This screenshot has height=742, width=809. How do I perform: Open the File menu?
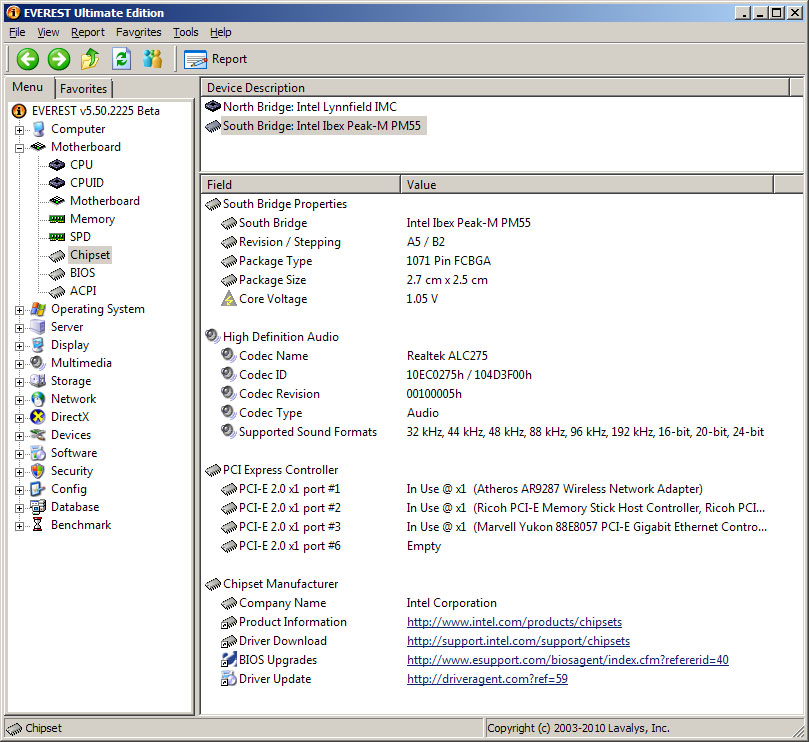(x=17, y=33)
